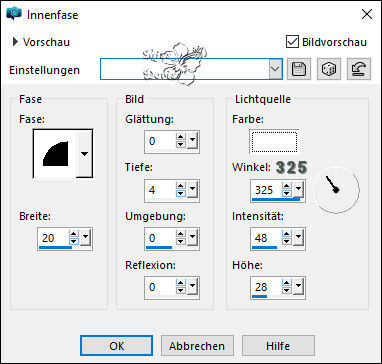
Task: Randomize parameters with the dice icon
Action: tap(329, 69)
